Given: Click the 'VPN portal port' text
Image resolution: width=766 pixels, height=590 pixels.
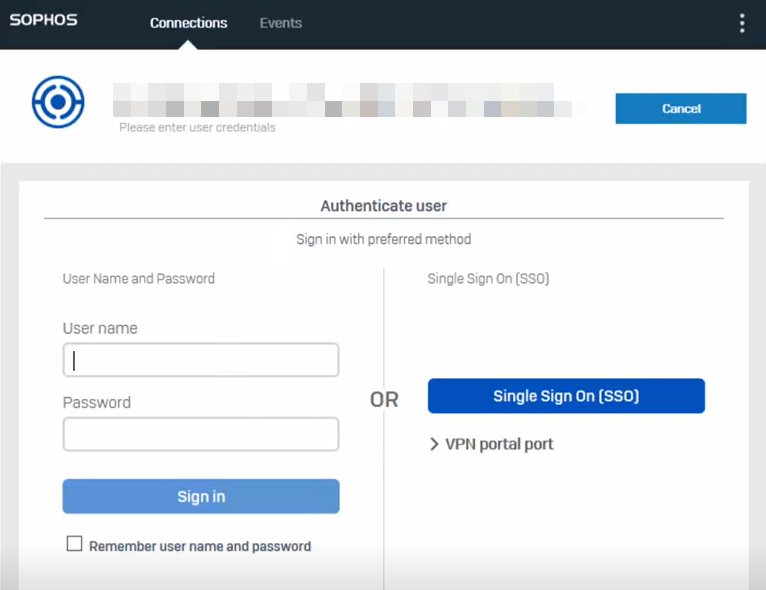Looking at the screenshot, I should coord(499,444).
